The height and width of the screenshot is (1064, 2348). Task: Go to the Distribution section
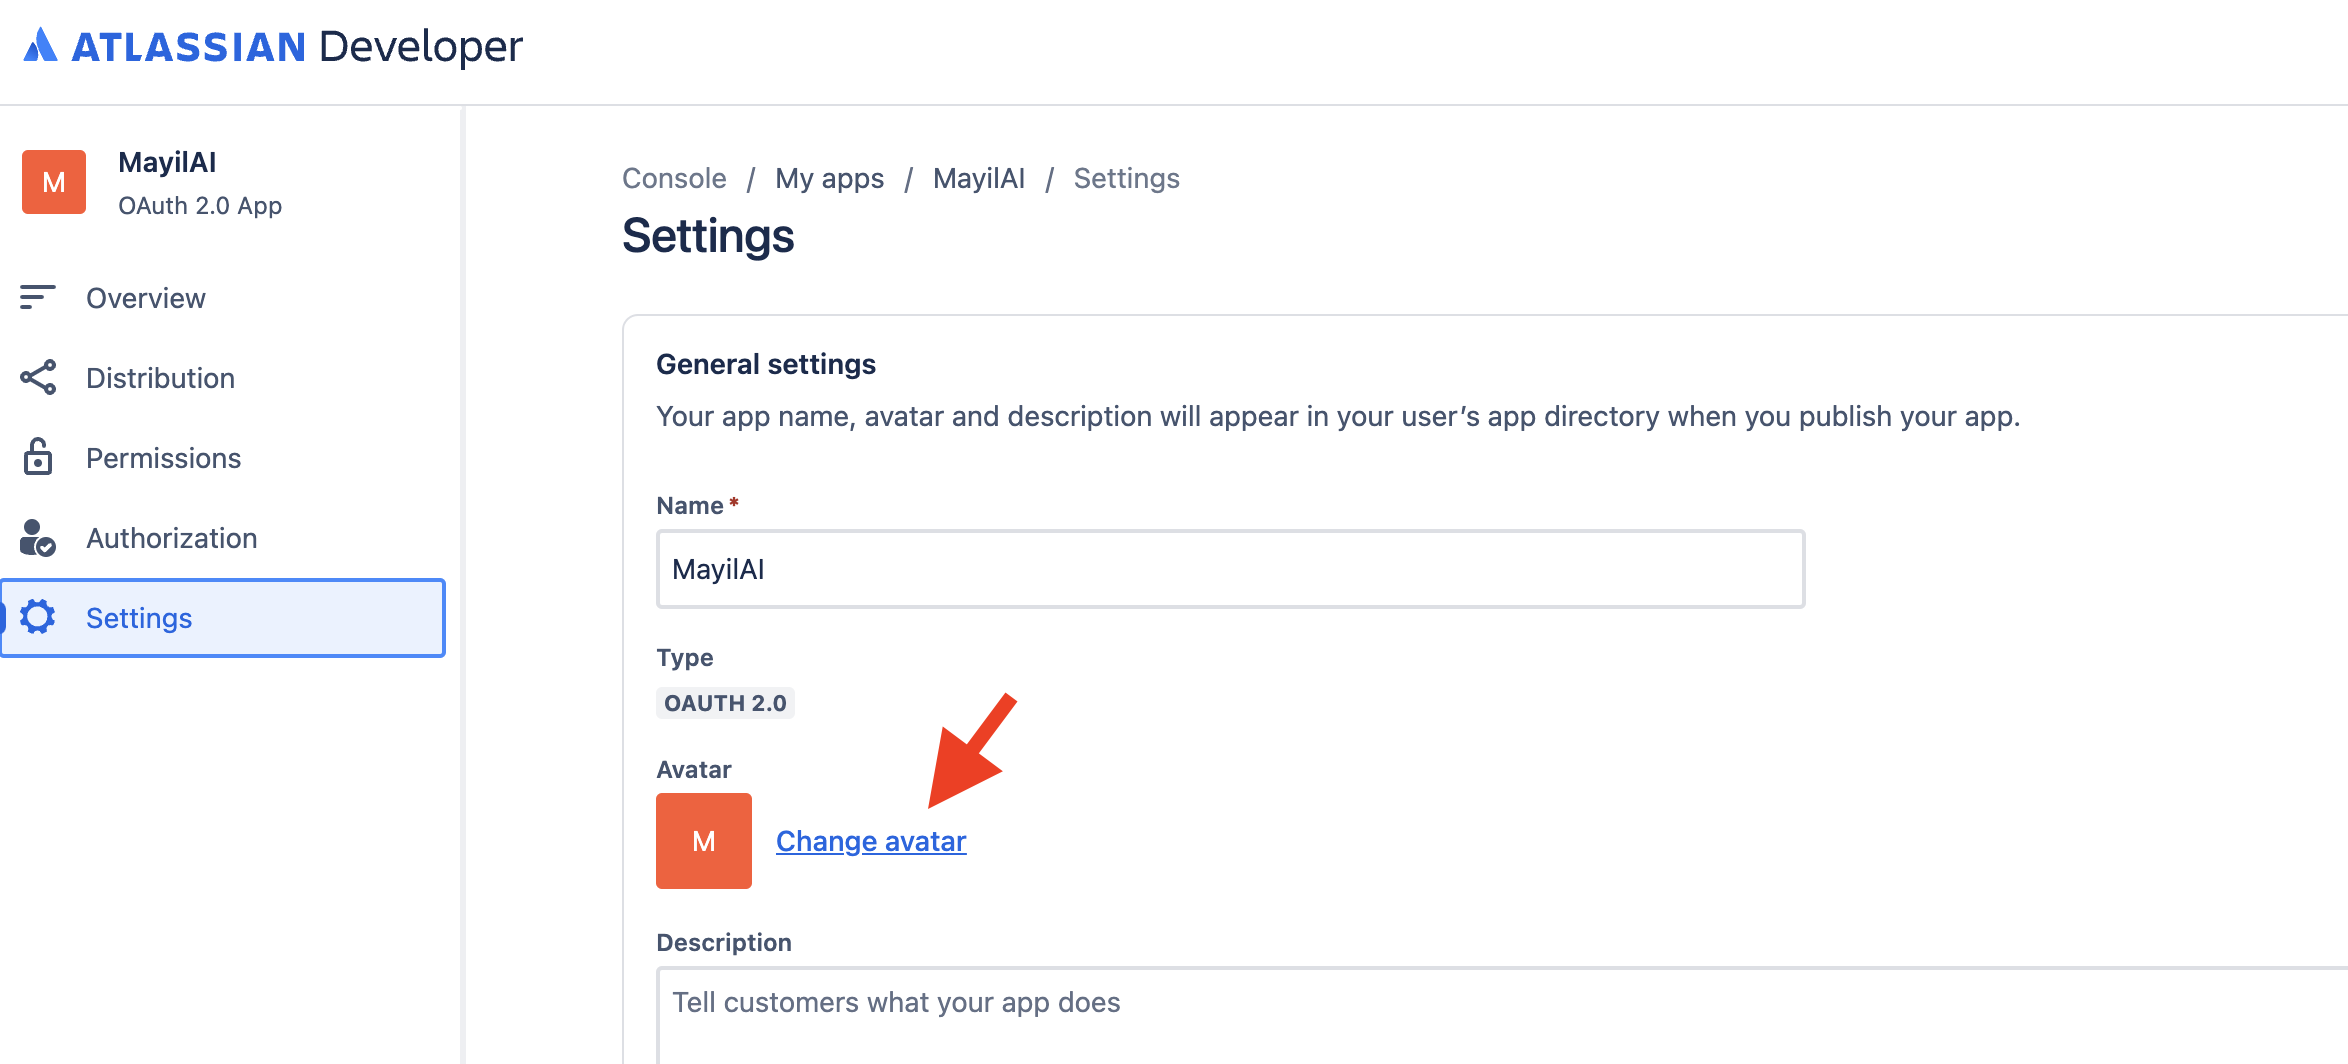[160, 378]
